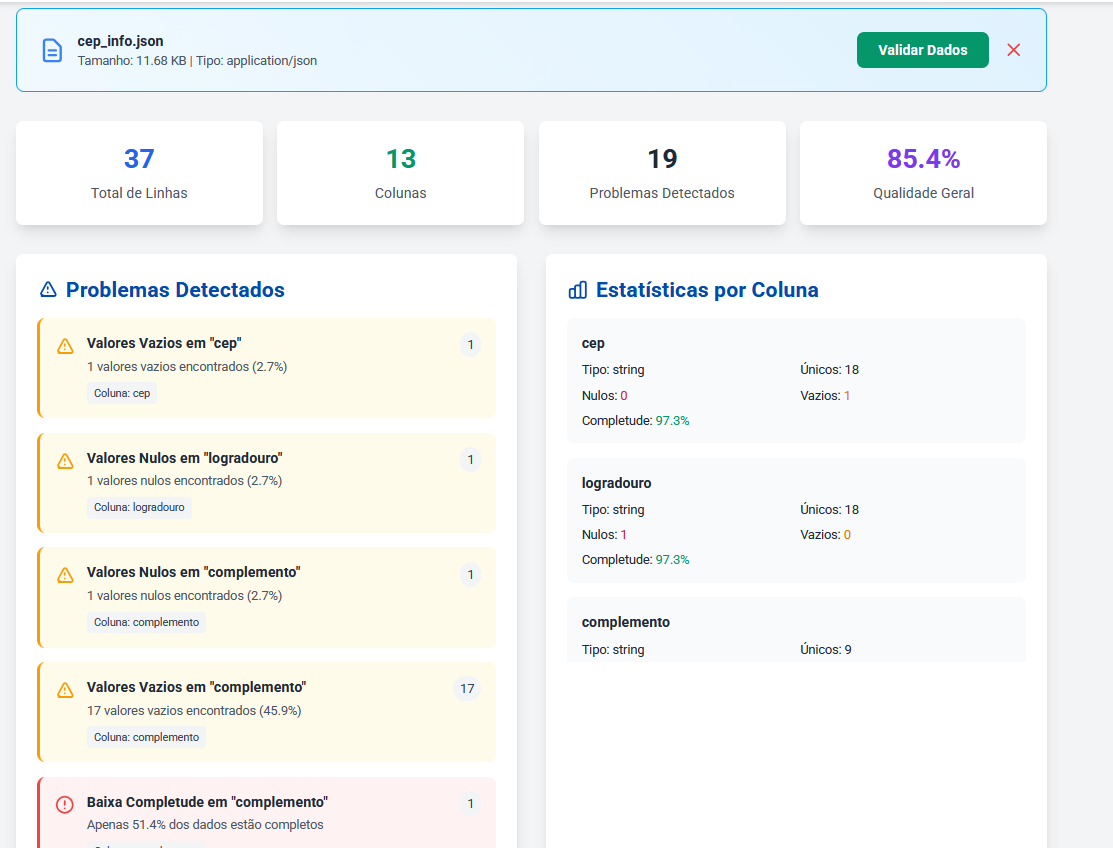Remove the uploaded file with red X
The width and height of the screenshot is (1113, 848).
tap(1013, 50)
